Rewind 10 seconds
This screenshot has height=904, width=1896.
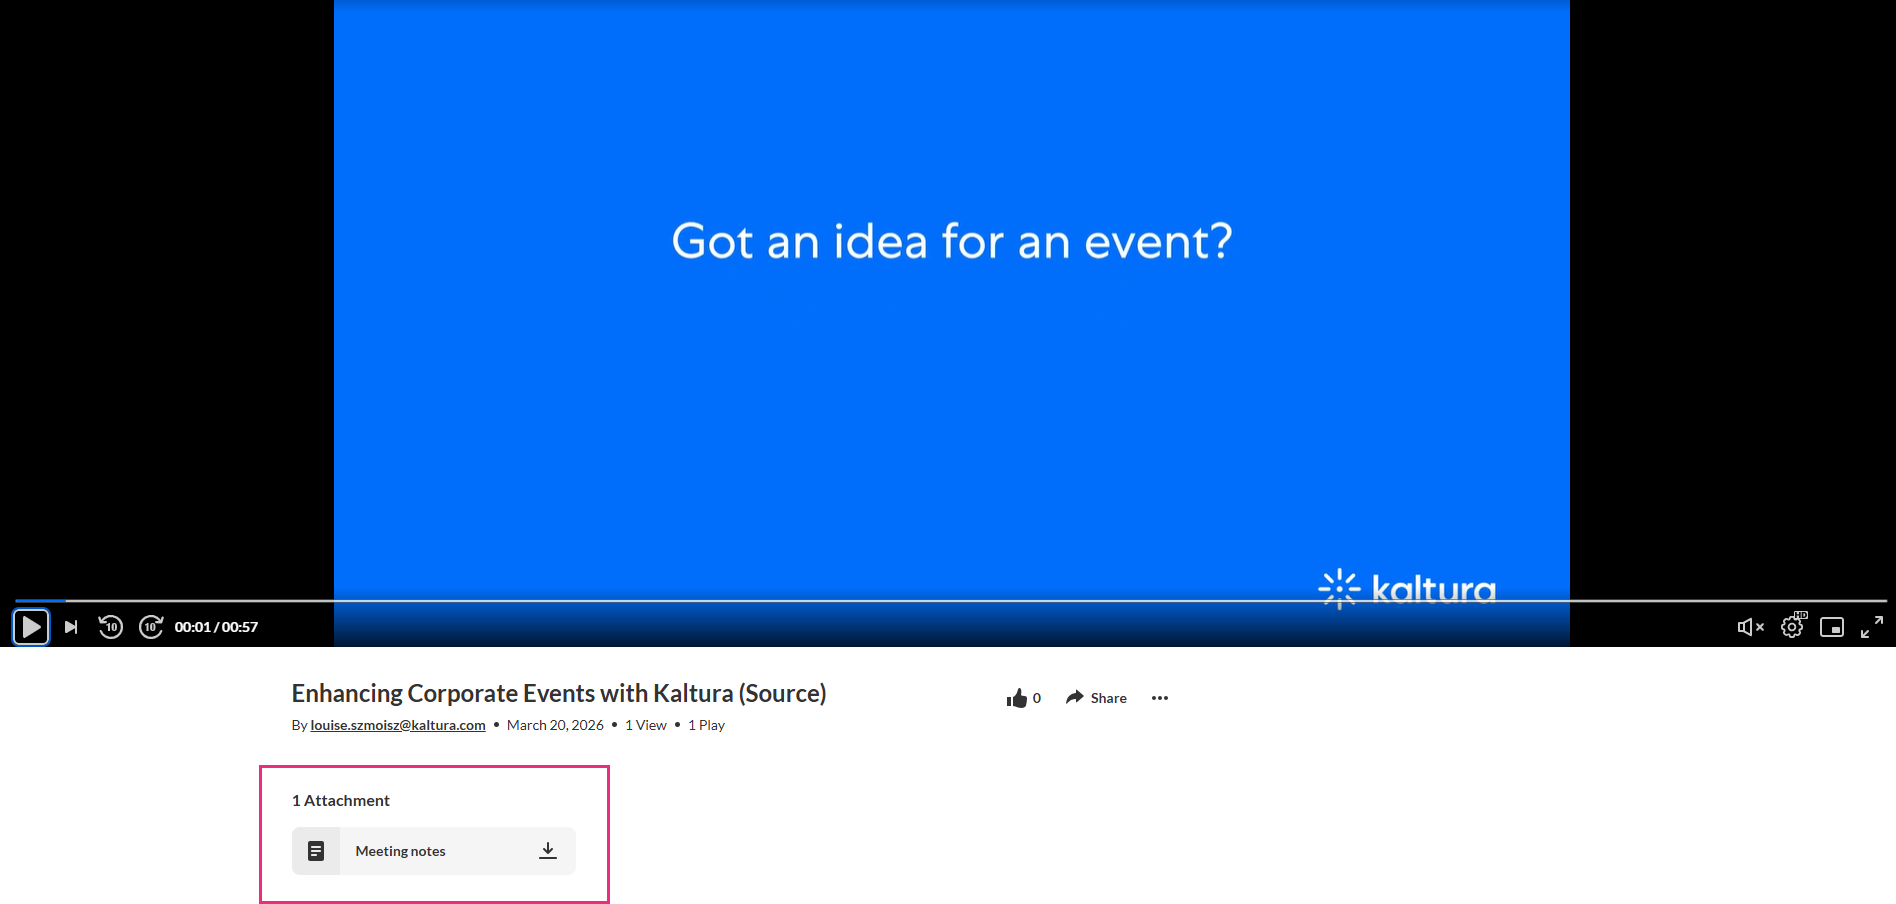[110, 627]
